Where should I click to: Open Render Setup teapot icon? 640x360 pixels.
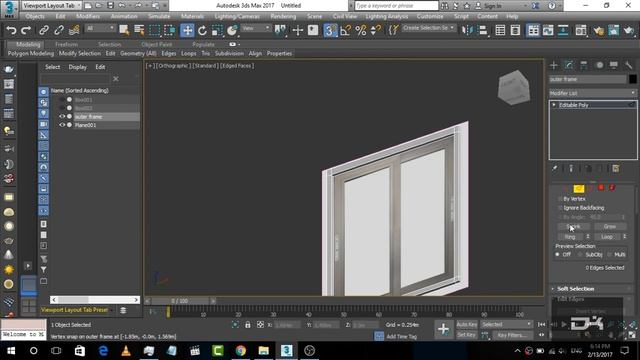[599, 30]
